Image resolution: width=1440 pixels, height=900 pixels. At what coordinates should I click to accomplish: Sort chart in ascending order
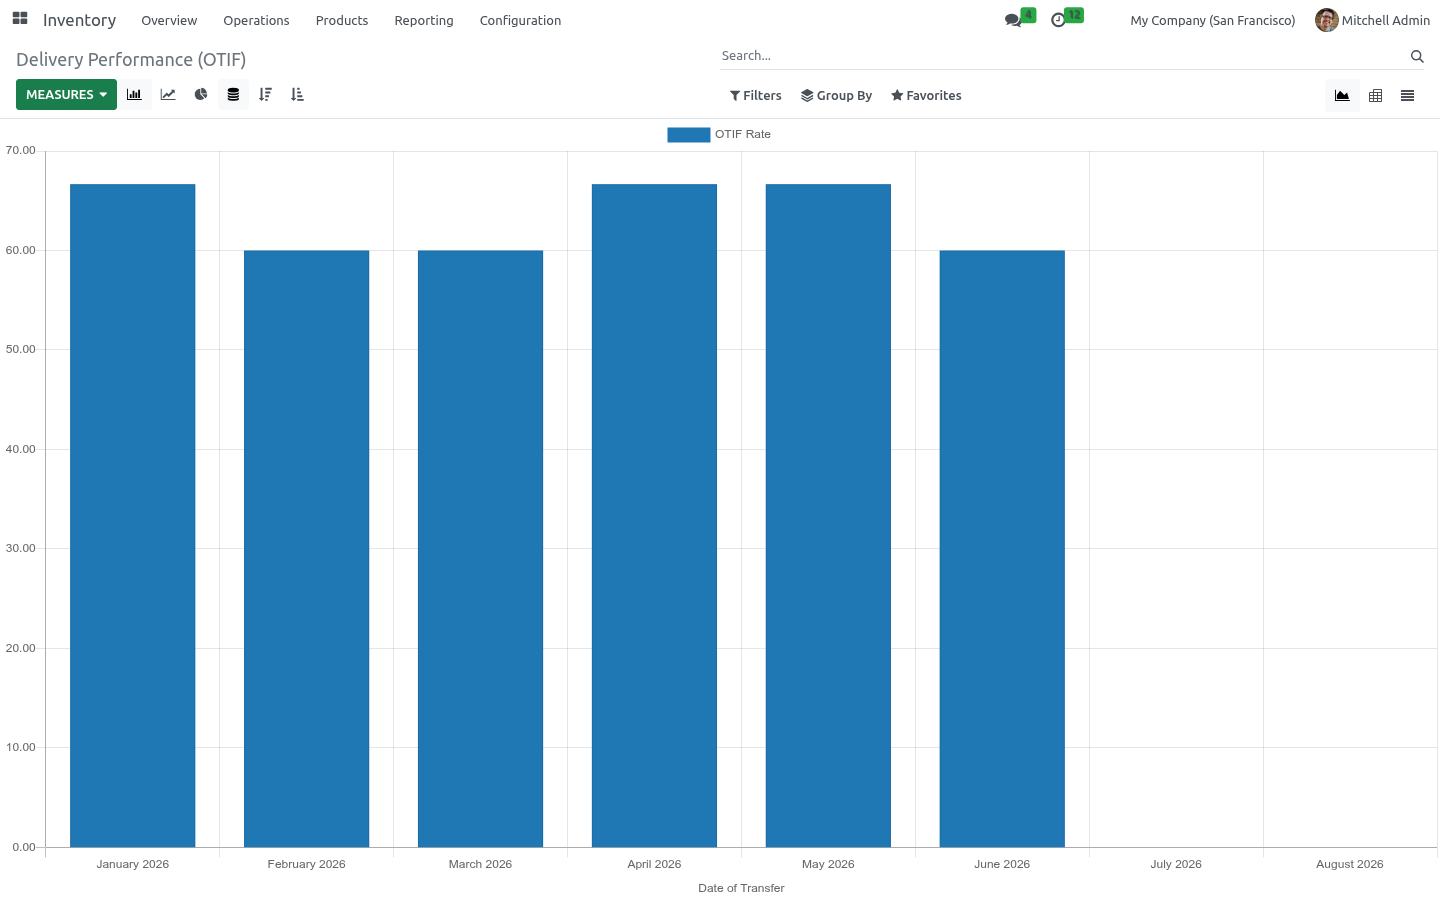point(297,95)
